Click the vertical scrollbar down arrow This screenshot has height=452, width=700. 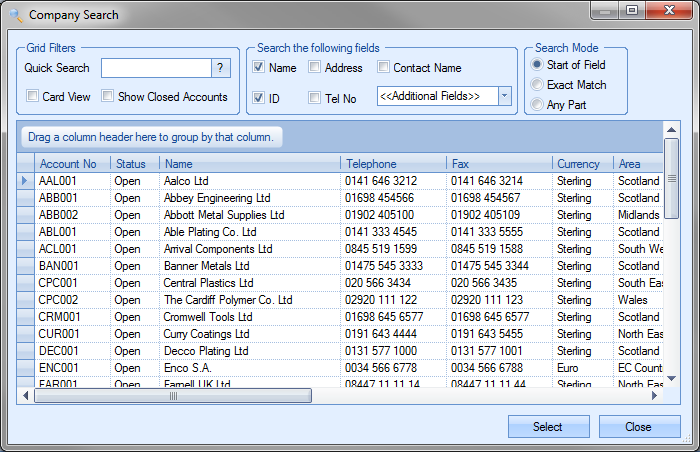[672, 378]
